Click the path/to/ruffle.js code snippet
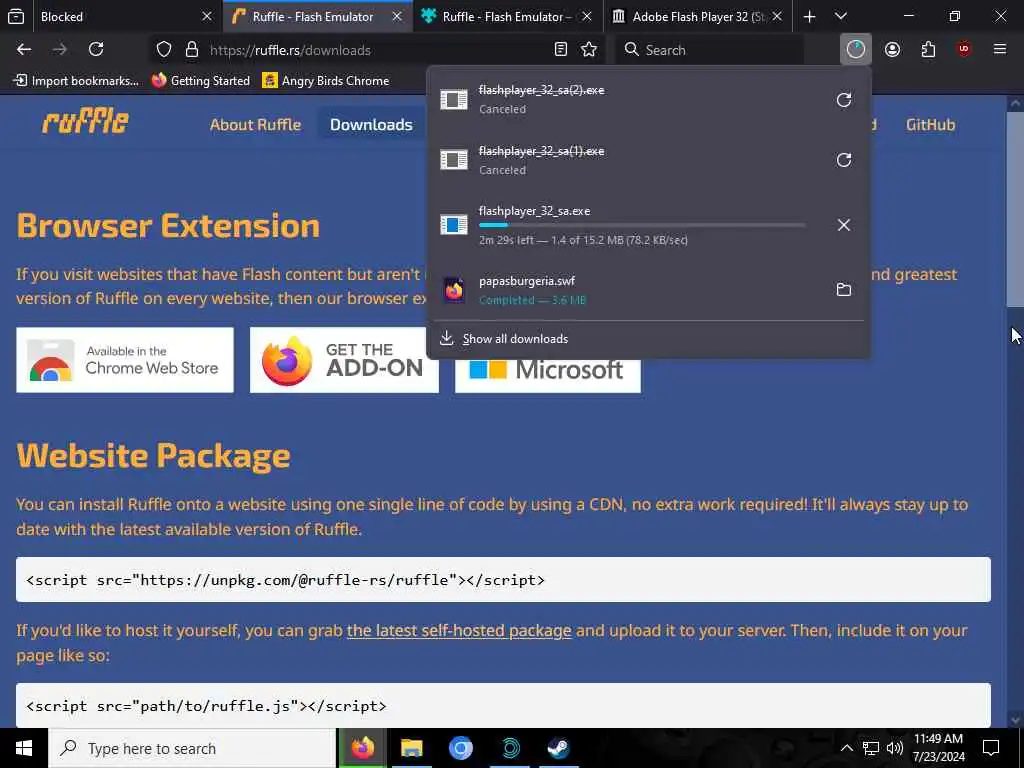This screenshot has width=1024, height=768. click(x=503, y=705)
